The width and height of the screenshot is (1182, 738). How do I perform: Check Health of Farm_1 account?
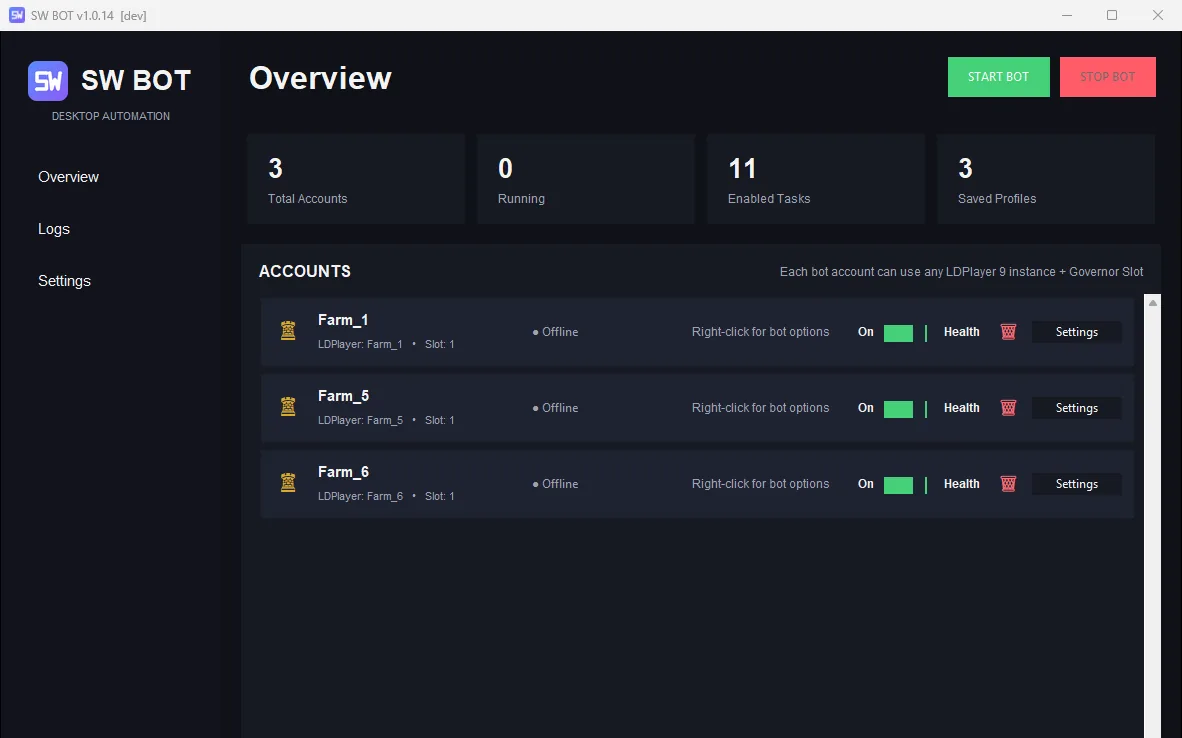pyautogui.click(x=961, y=332)
